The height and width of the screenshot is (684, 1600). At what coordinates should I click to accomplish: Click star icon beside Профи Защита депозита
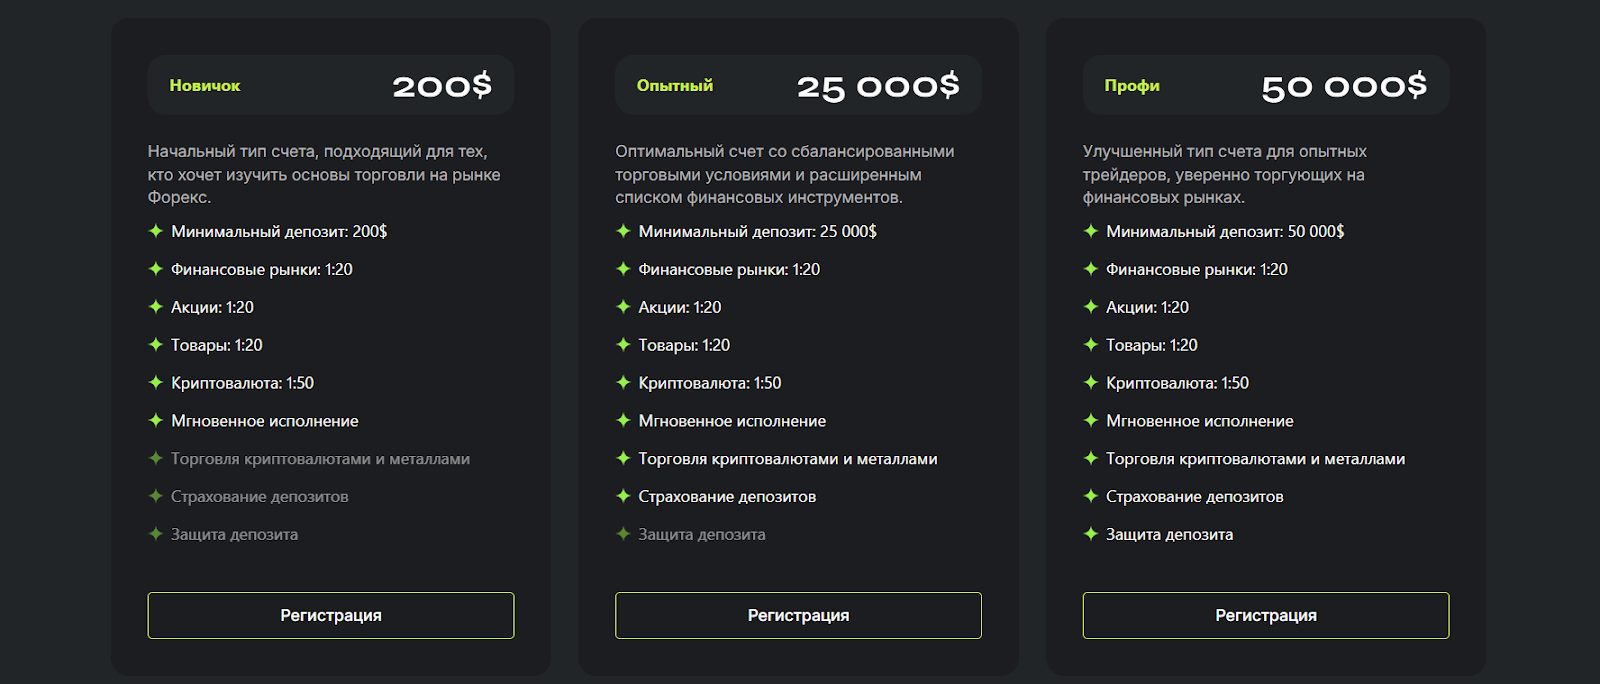tap(1091, 534)
